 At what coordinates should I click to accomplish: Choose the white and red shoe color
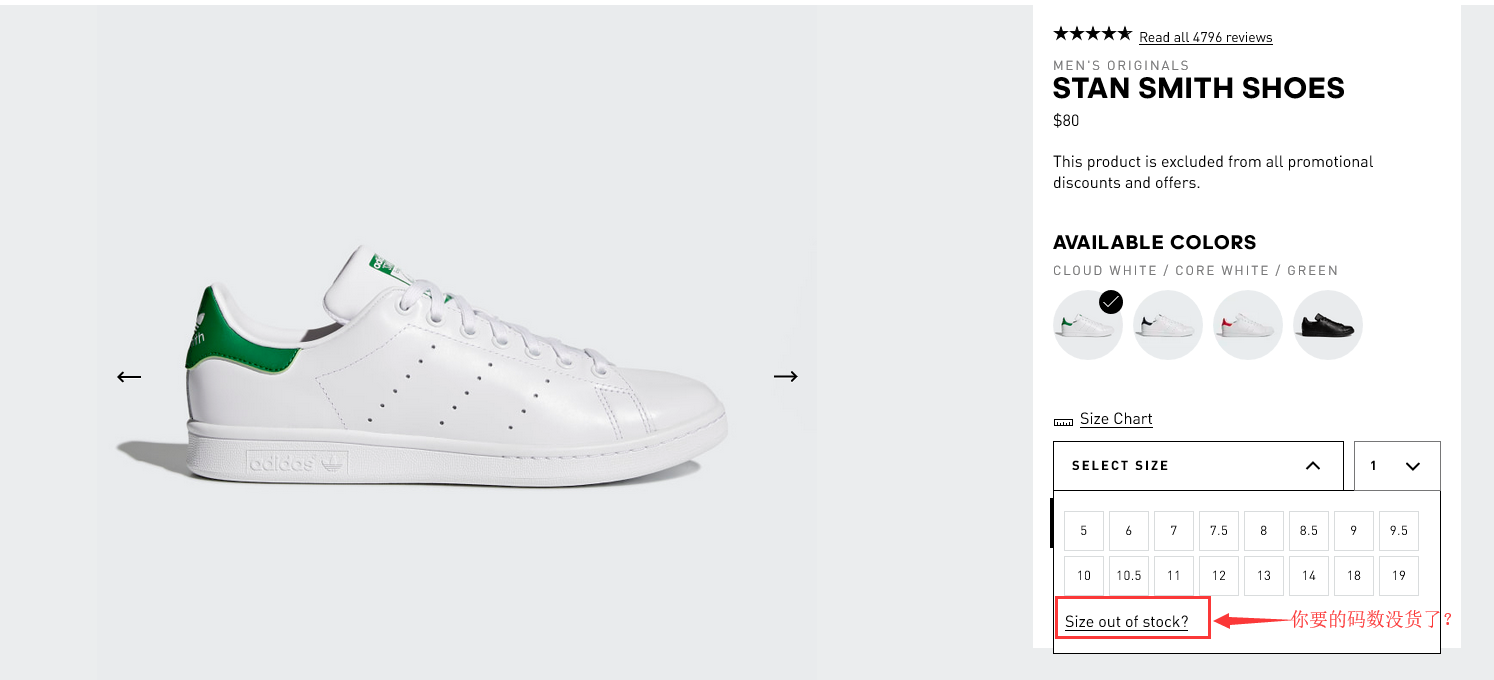pyautogui.click(x=1248, y=325)
